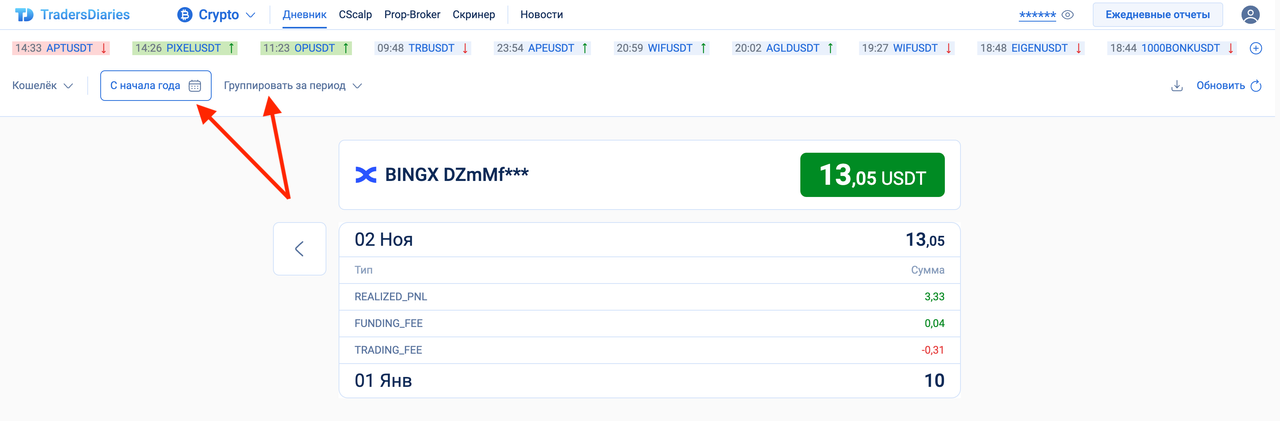Open the Prop-Broker tab

coord(412,15)
